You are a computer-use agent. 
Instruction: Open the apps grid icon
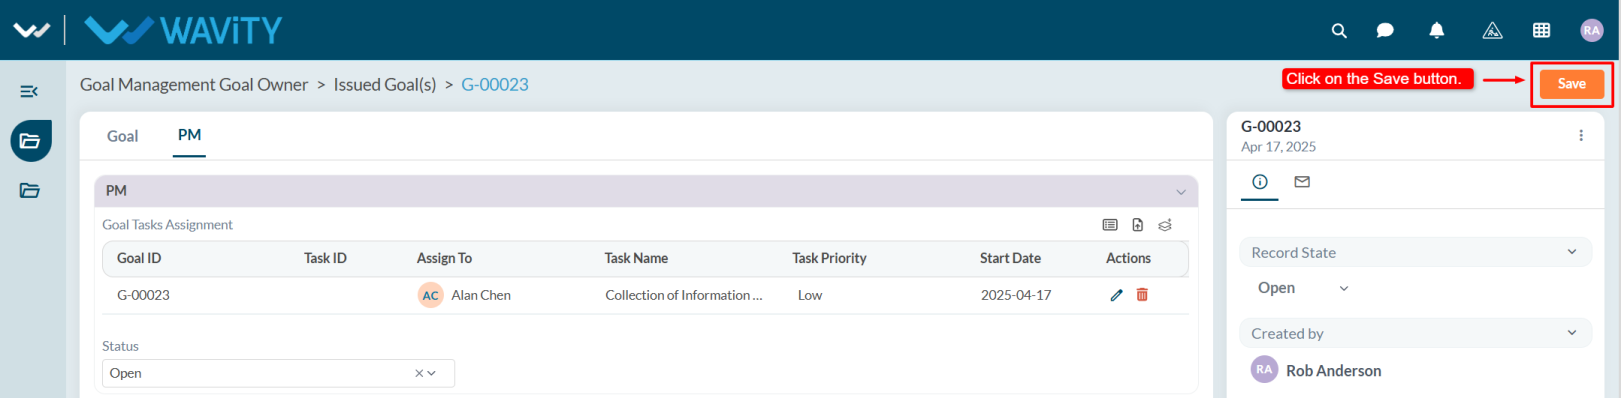[1542, 31]
